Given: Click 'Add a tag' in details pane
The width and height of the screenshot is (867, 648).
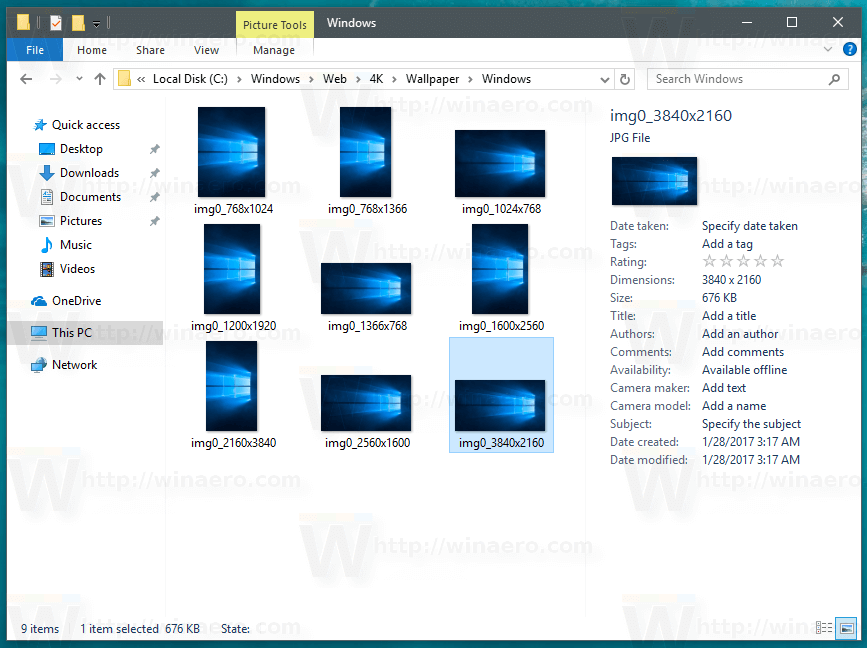Looking at the screenshot, I should (x=727, y=244).
